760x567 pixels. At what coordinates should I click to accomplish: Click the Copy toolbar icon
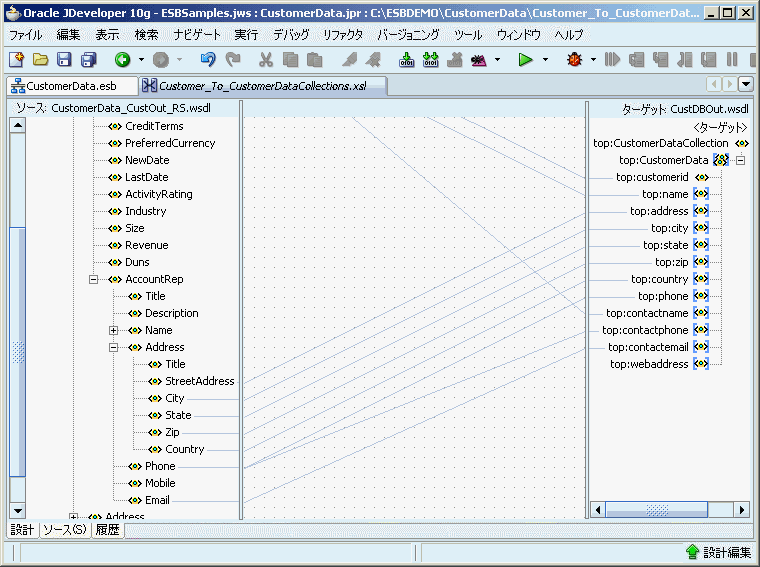290,60
